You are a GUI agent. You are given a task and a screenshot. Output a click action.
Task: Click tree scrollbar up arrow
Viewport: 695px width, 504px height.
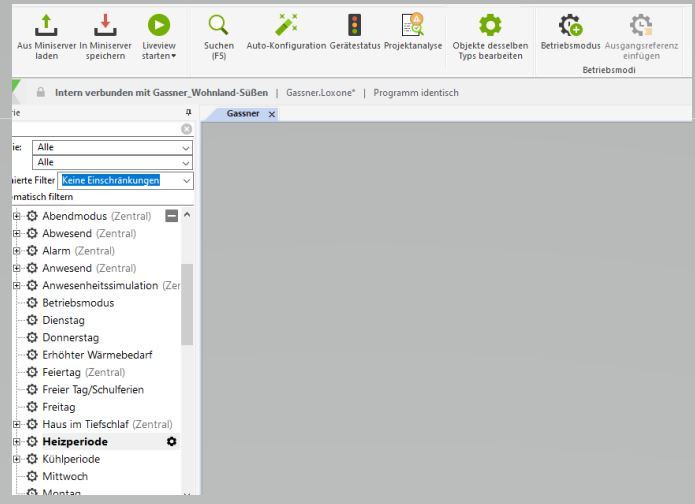click(187, 215)
